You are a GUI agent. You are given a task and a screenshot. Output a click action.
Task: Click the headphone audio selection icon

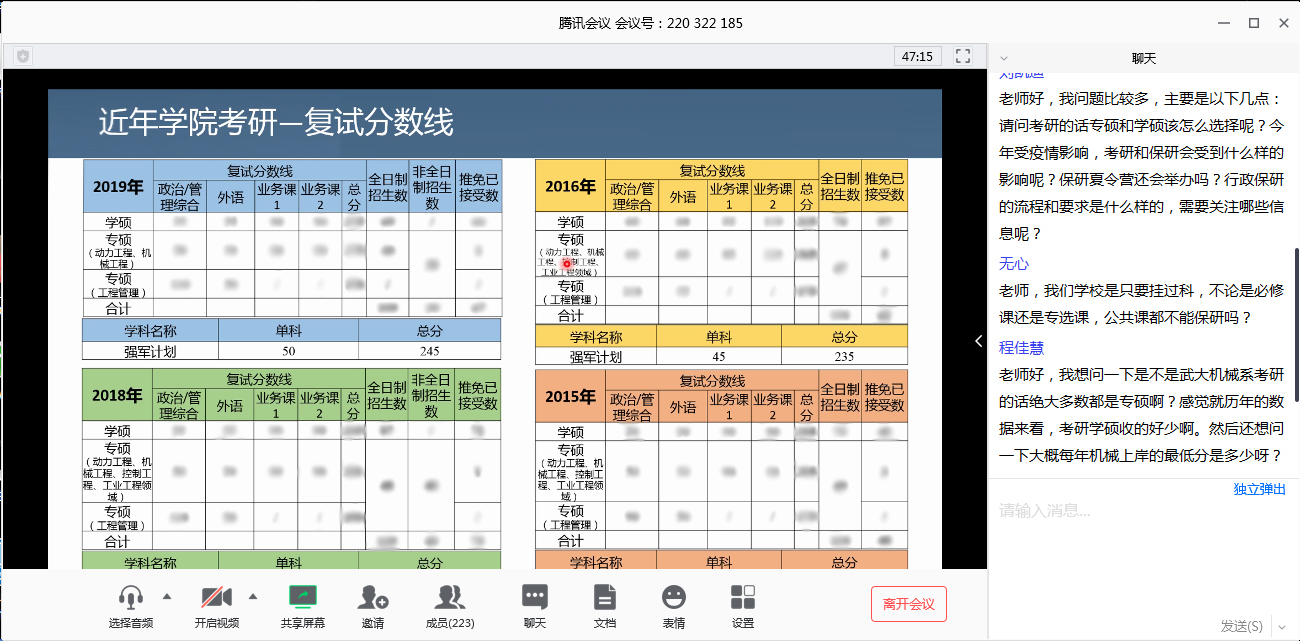pos(131,598)
